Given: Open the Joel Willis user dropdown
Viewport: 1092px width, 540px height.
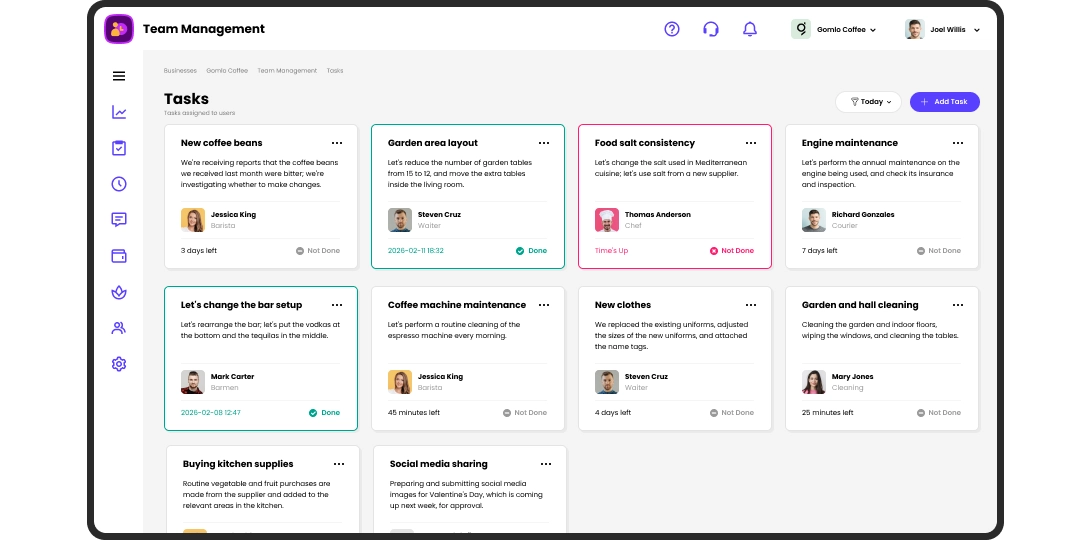Looking at the screenshot, I should [x=943, y=29].
